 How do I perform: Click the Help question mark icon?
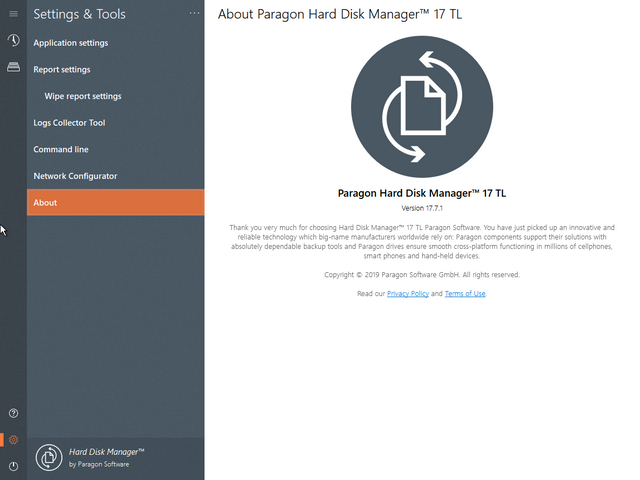coord(13,413)
